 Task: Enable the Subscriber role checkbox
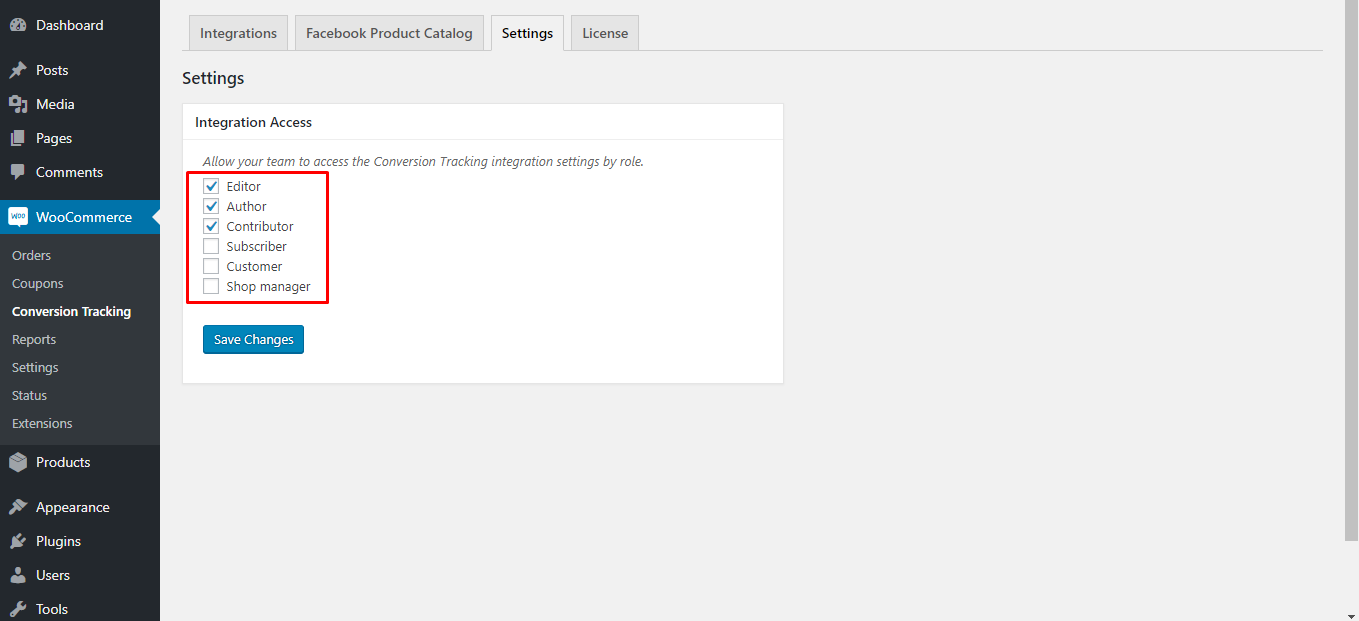[x=211, y=246]
